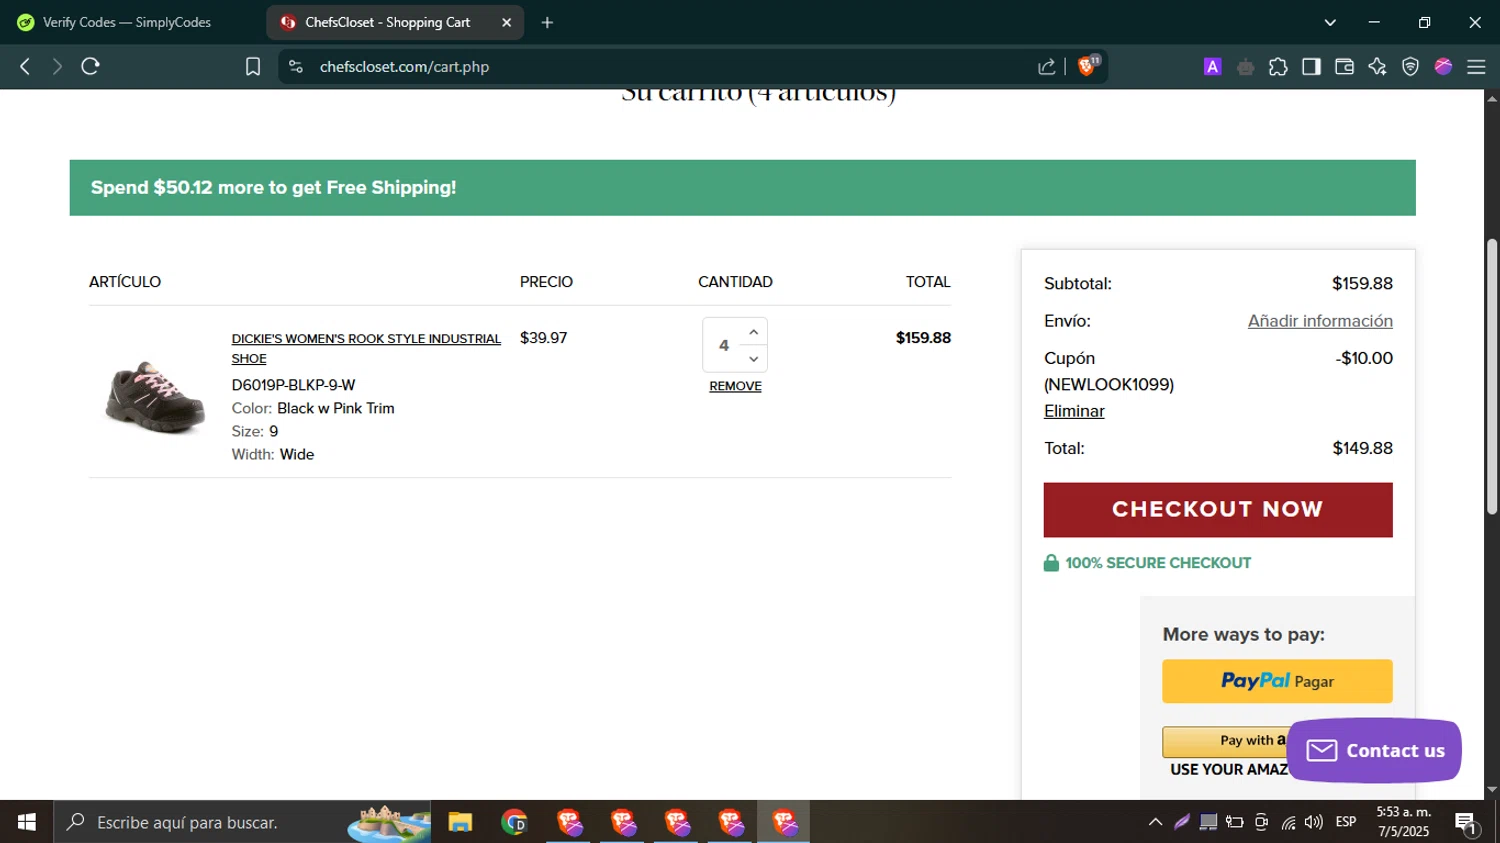Open the Brave Wallet icon

pos(1344,67)
